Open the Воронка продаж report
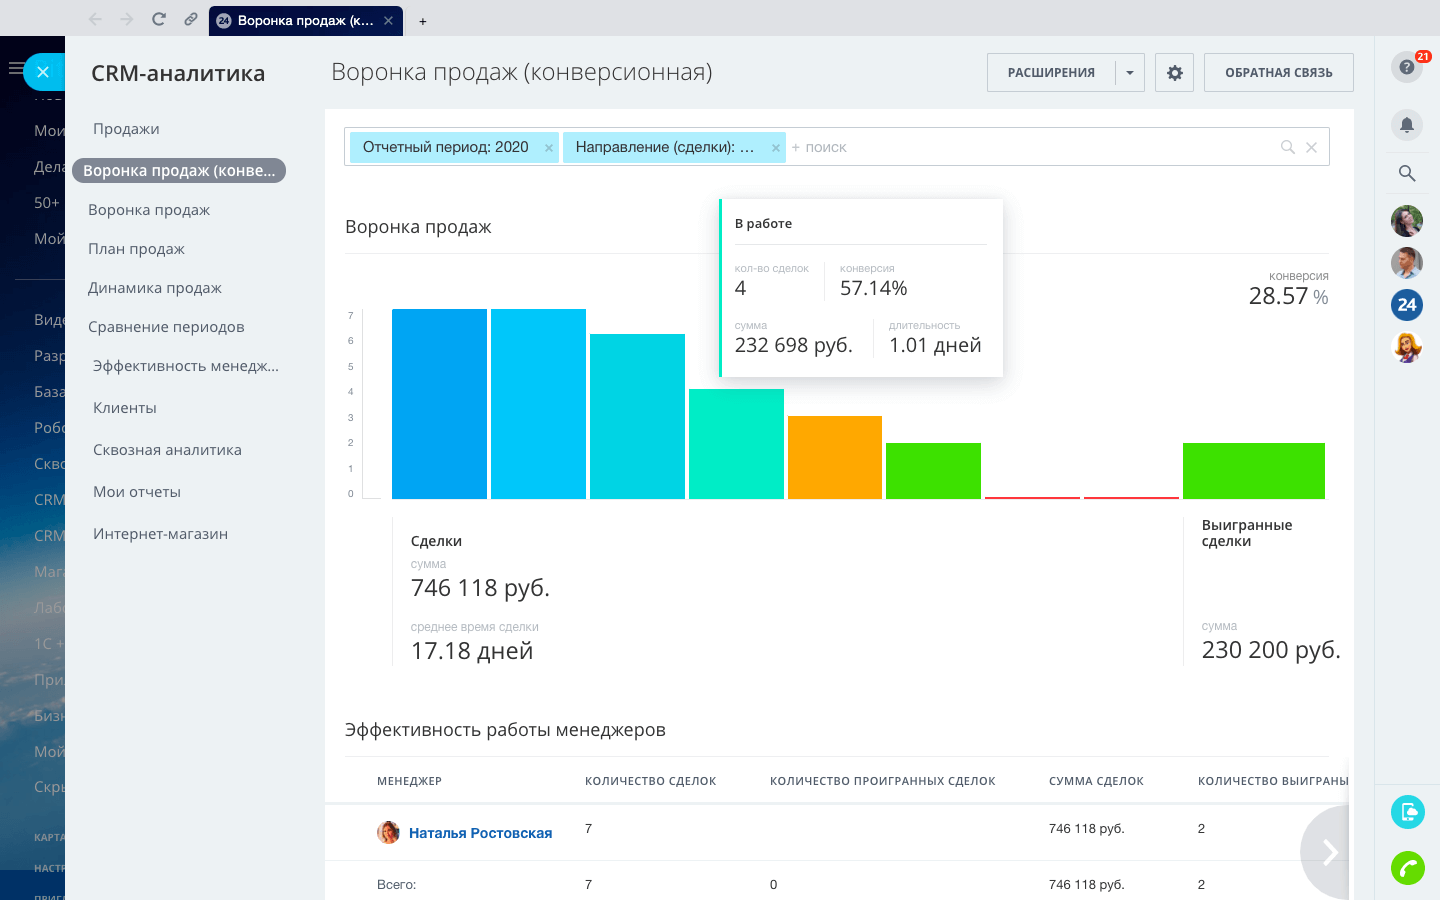The height and width of the screenshot is (900, 1440). tap(149, 210)
